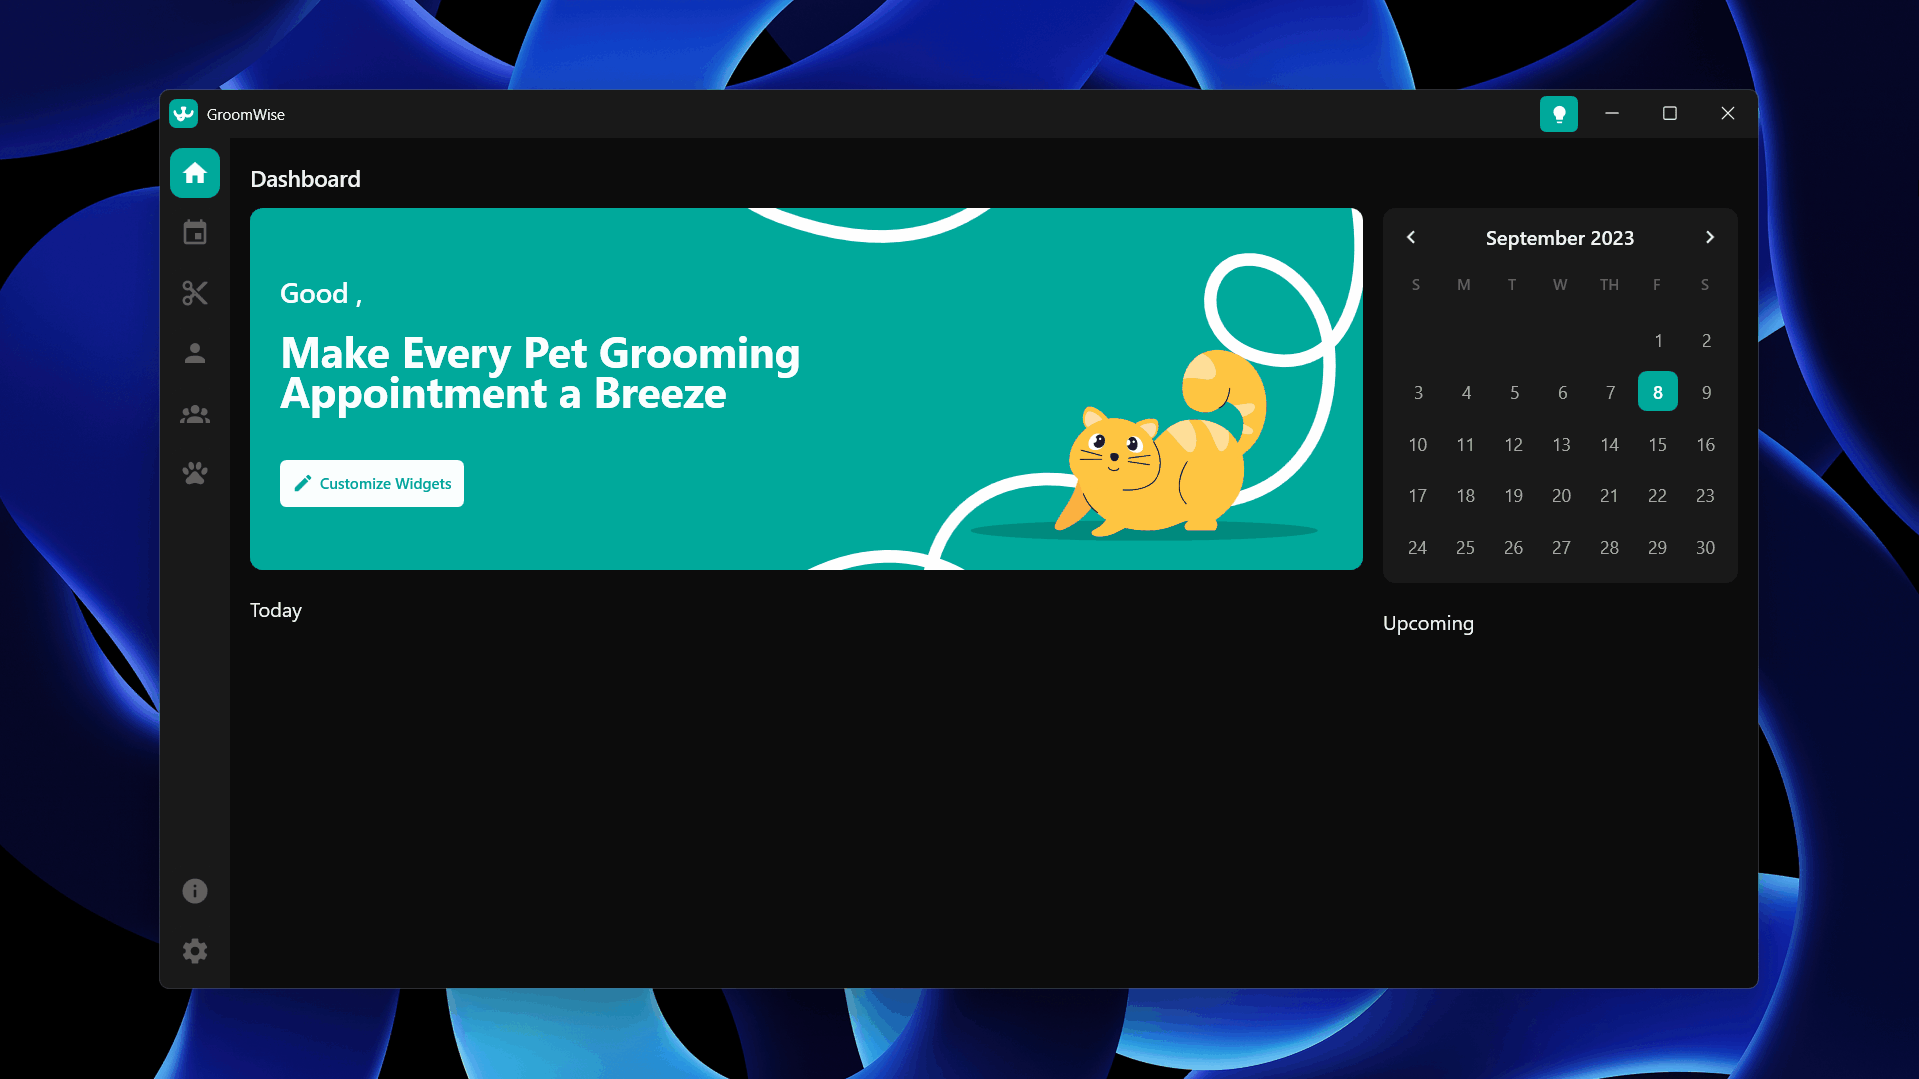Open the Home dashboard sidebar icon
This screenshot has width=1919, height=1079.
pyautogui.click(x=195, y=173)
